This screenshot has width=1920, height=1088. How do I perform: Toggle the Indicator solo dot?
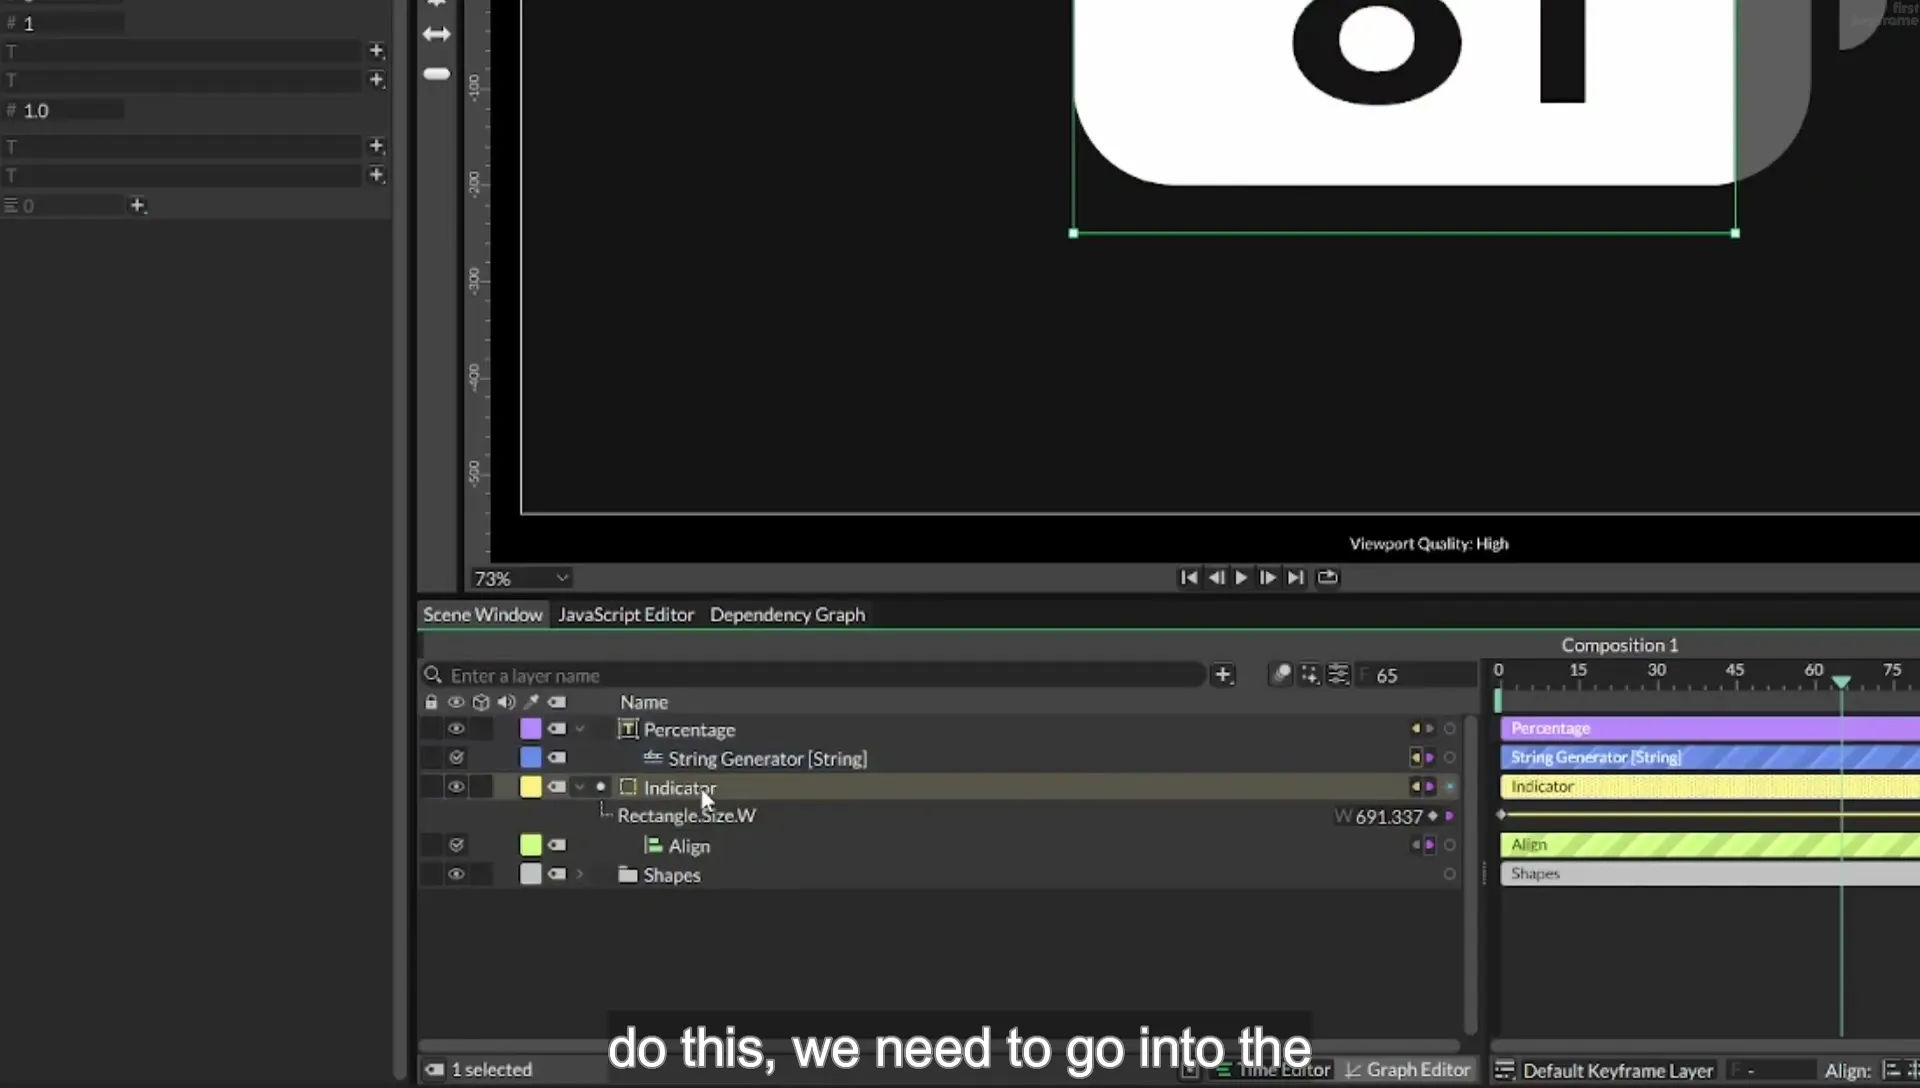coord(601,787)
